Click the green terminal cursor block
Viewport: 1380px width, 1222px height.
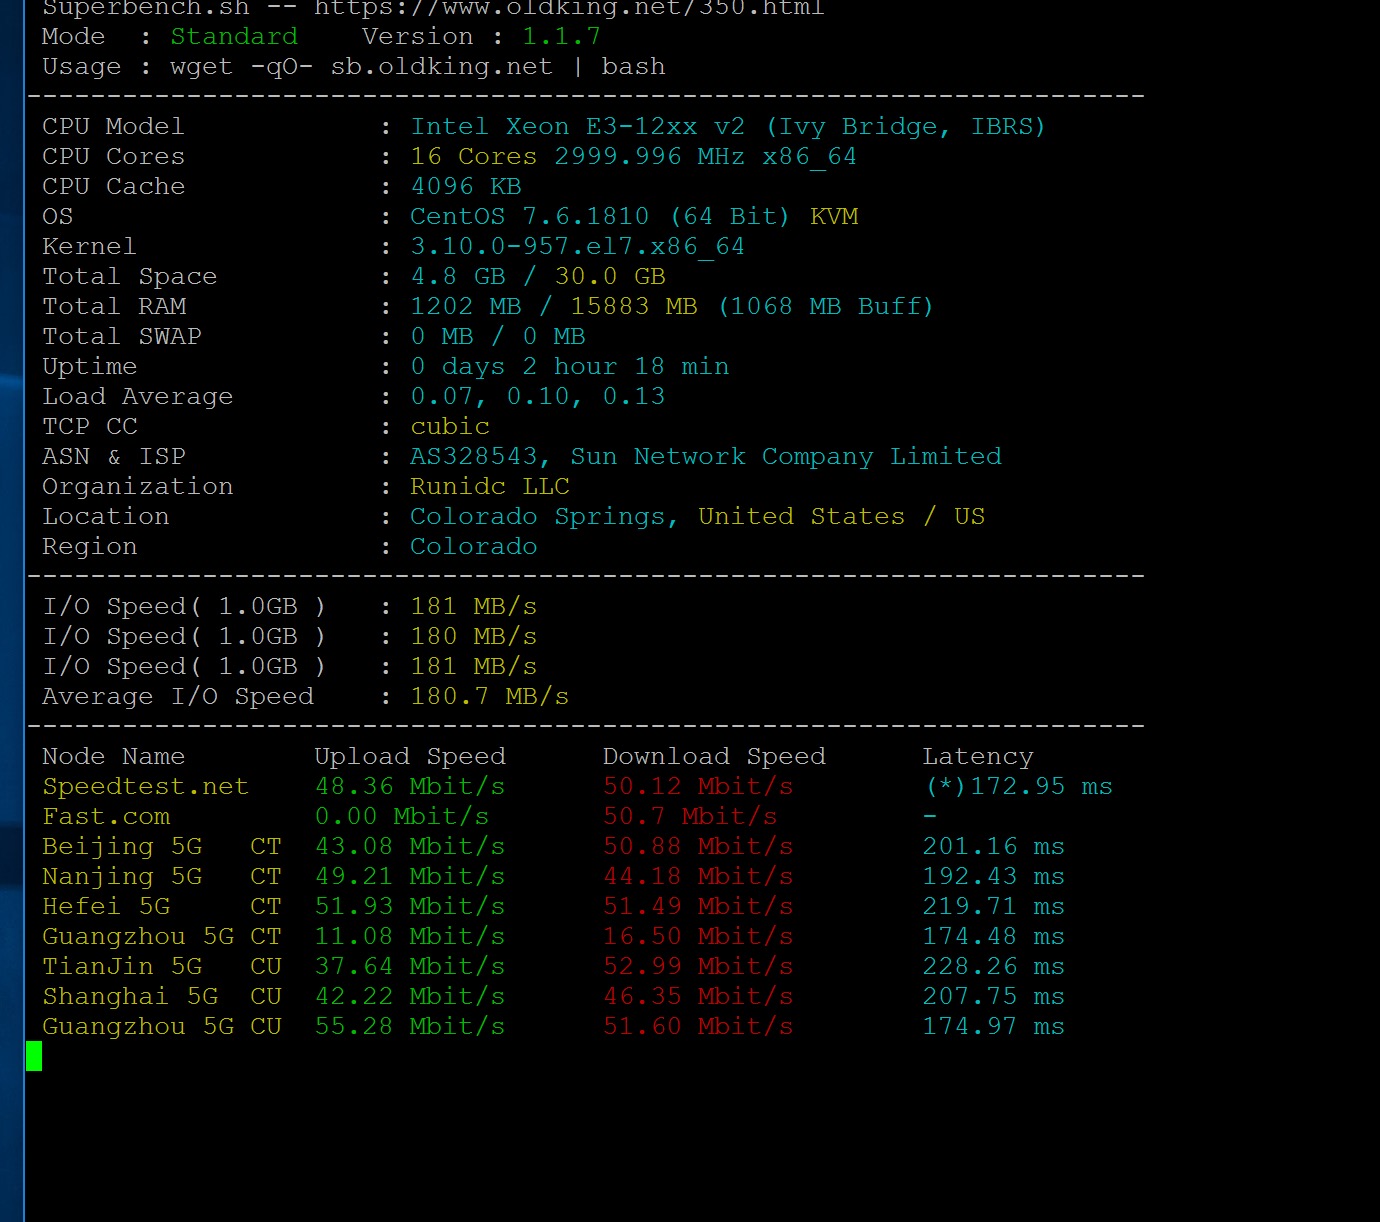pyautogui.click(x=34, y=1056)
